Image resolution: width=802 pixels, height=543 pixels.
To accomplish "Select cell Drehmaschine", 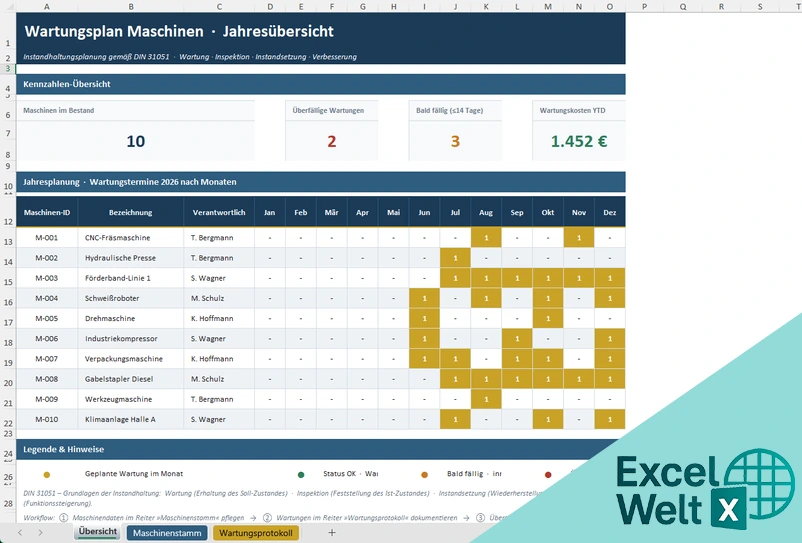I will tap(130, 319).
